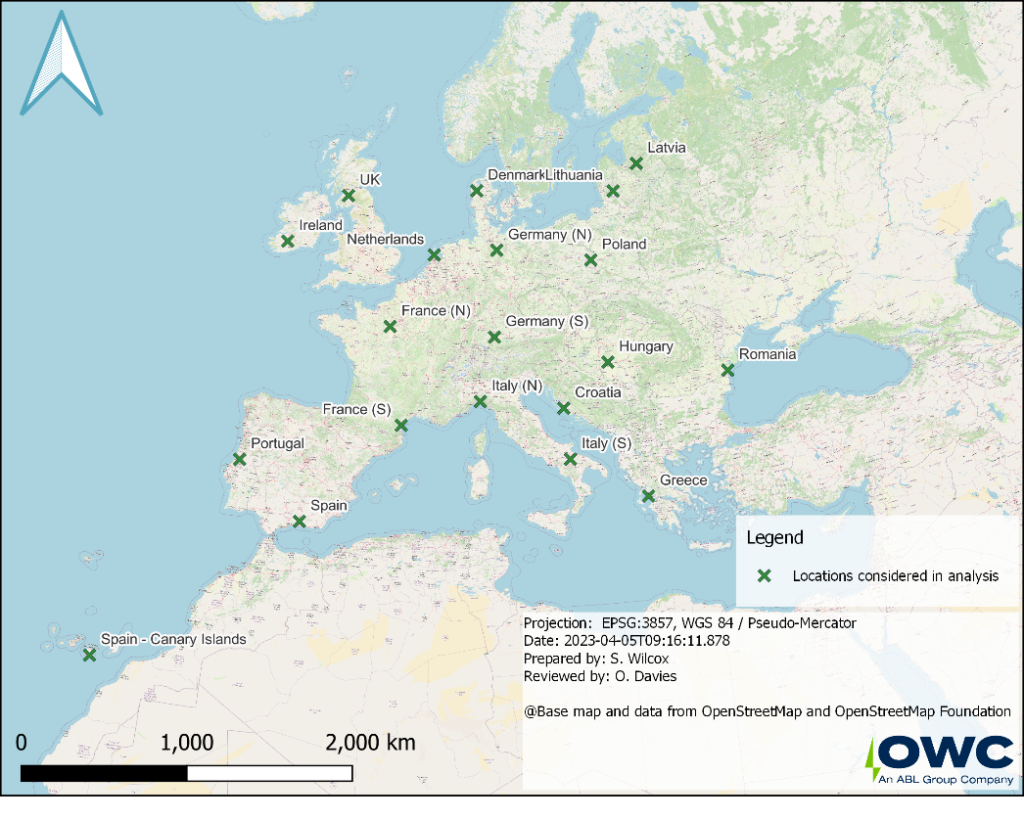The height and width of the screenshot is (820, 1024).
Task: Select the Latvia green X marker
Action: tap(636, 163)
